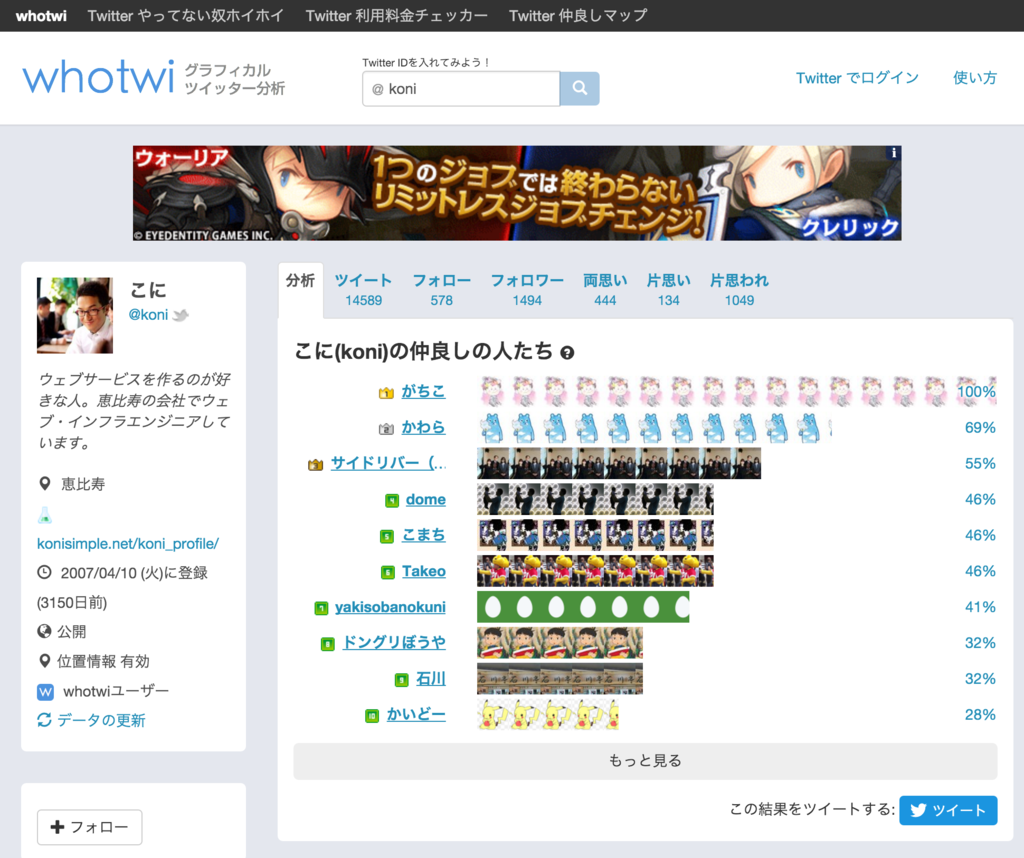1024x858 pixels.
Task: Open かいどー user link
Action: click(x=416, y=714)
